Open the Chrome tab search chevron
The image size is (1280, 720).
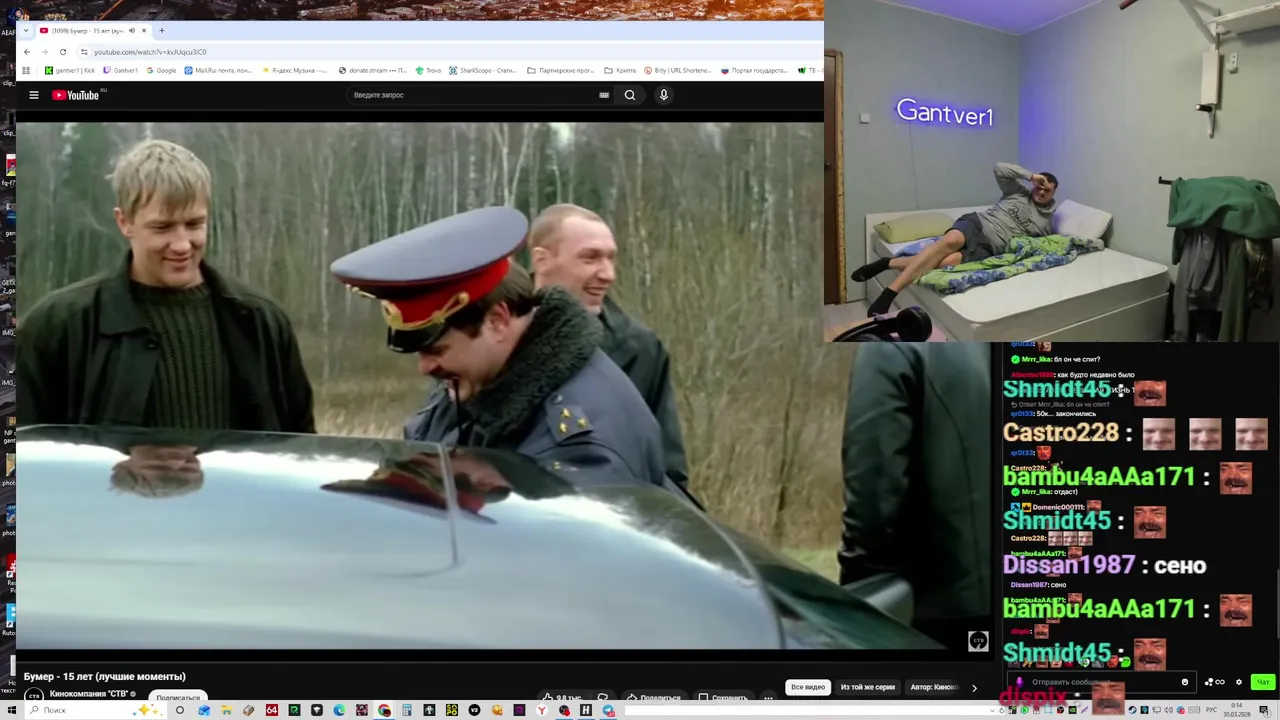[x=26, y=30]
